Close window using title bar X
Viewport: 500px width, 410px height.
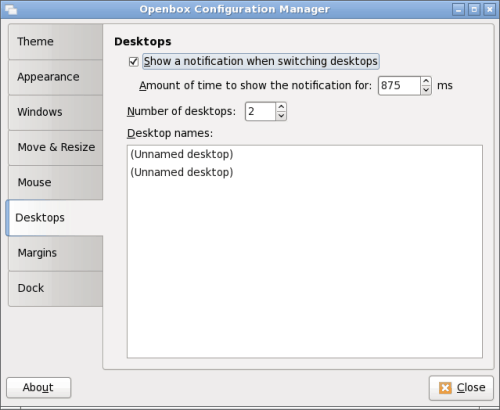tap(489, 10)
